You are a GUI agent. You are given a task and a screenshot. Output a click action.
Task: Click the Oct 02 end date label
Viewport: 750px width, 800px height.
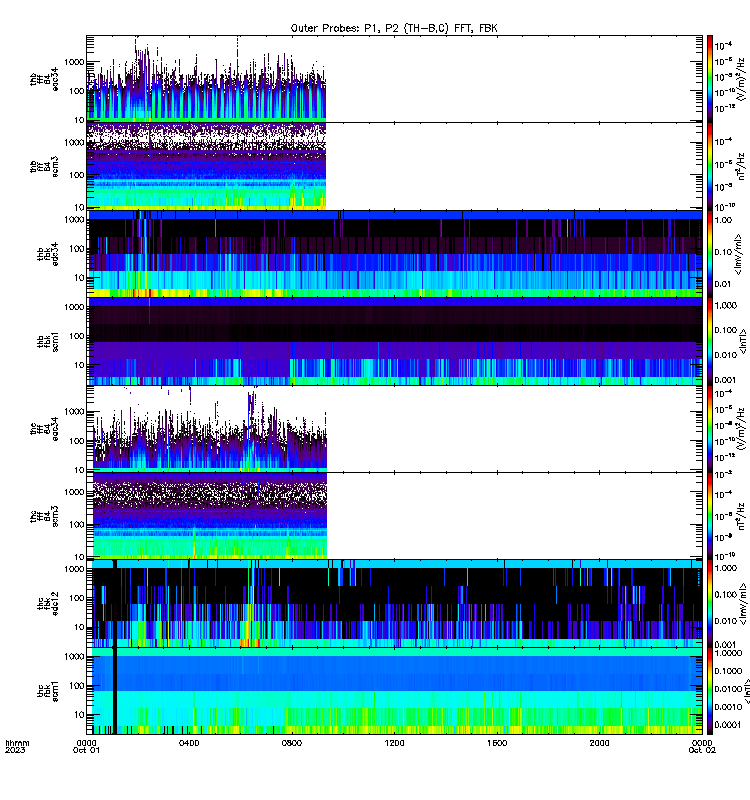pyautogui.click(x=702, y=750)
